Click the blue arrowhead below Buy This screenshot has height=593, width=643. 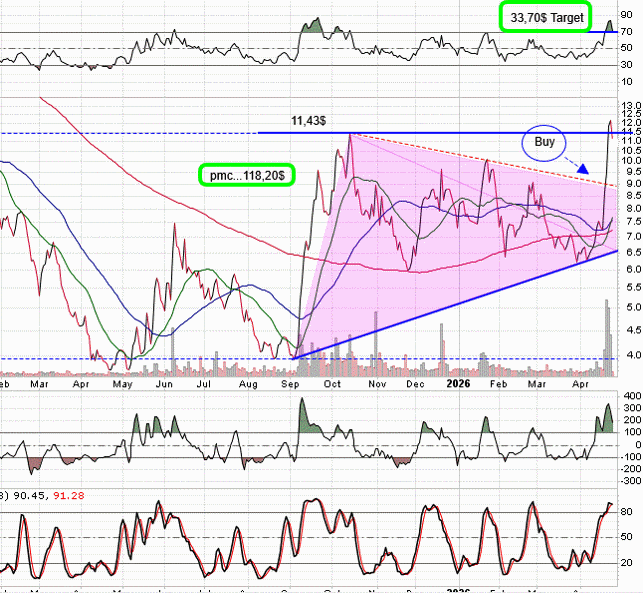pyautogui.click(x=582, y=169)
